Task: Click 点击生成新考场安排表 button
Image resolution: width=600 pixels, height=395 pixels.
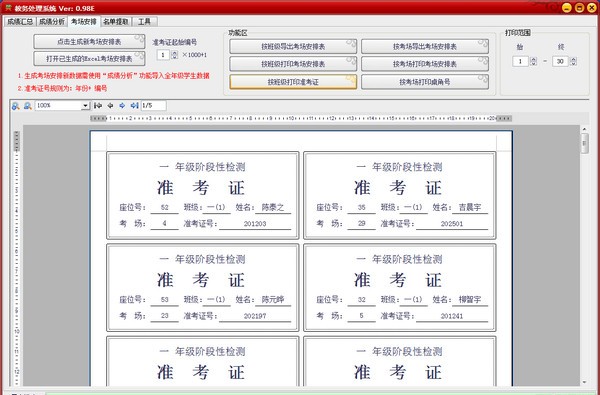Action: tap(89, 42)
